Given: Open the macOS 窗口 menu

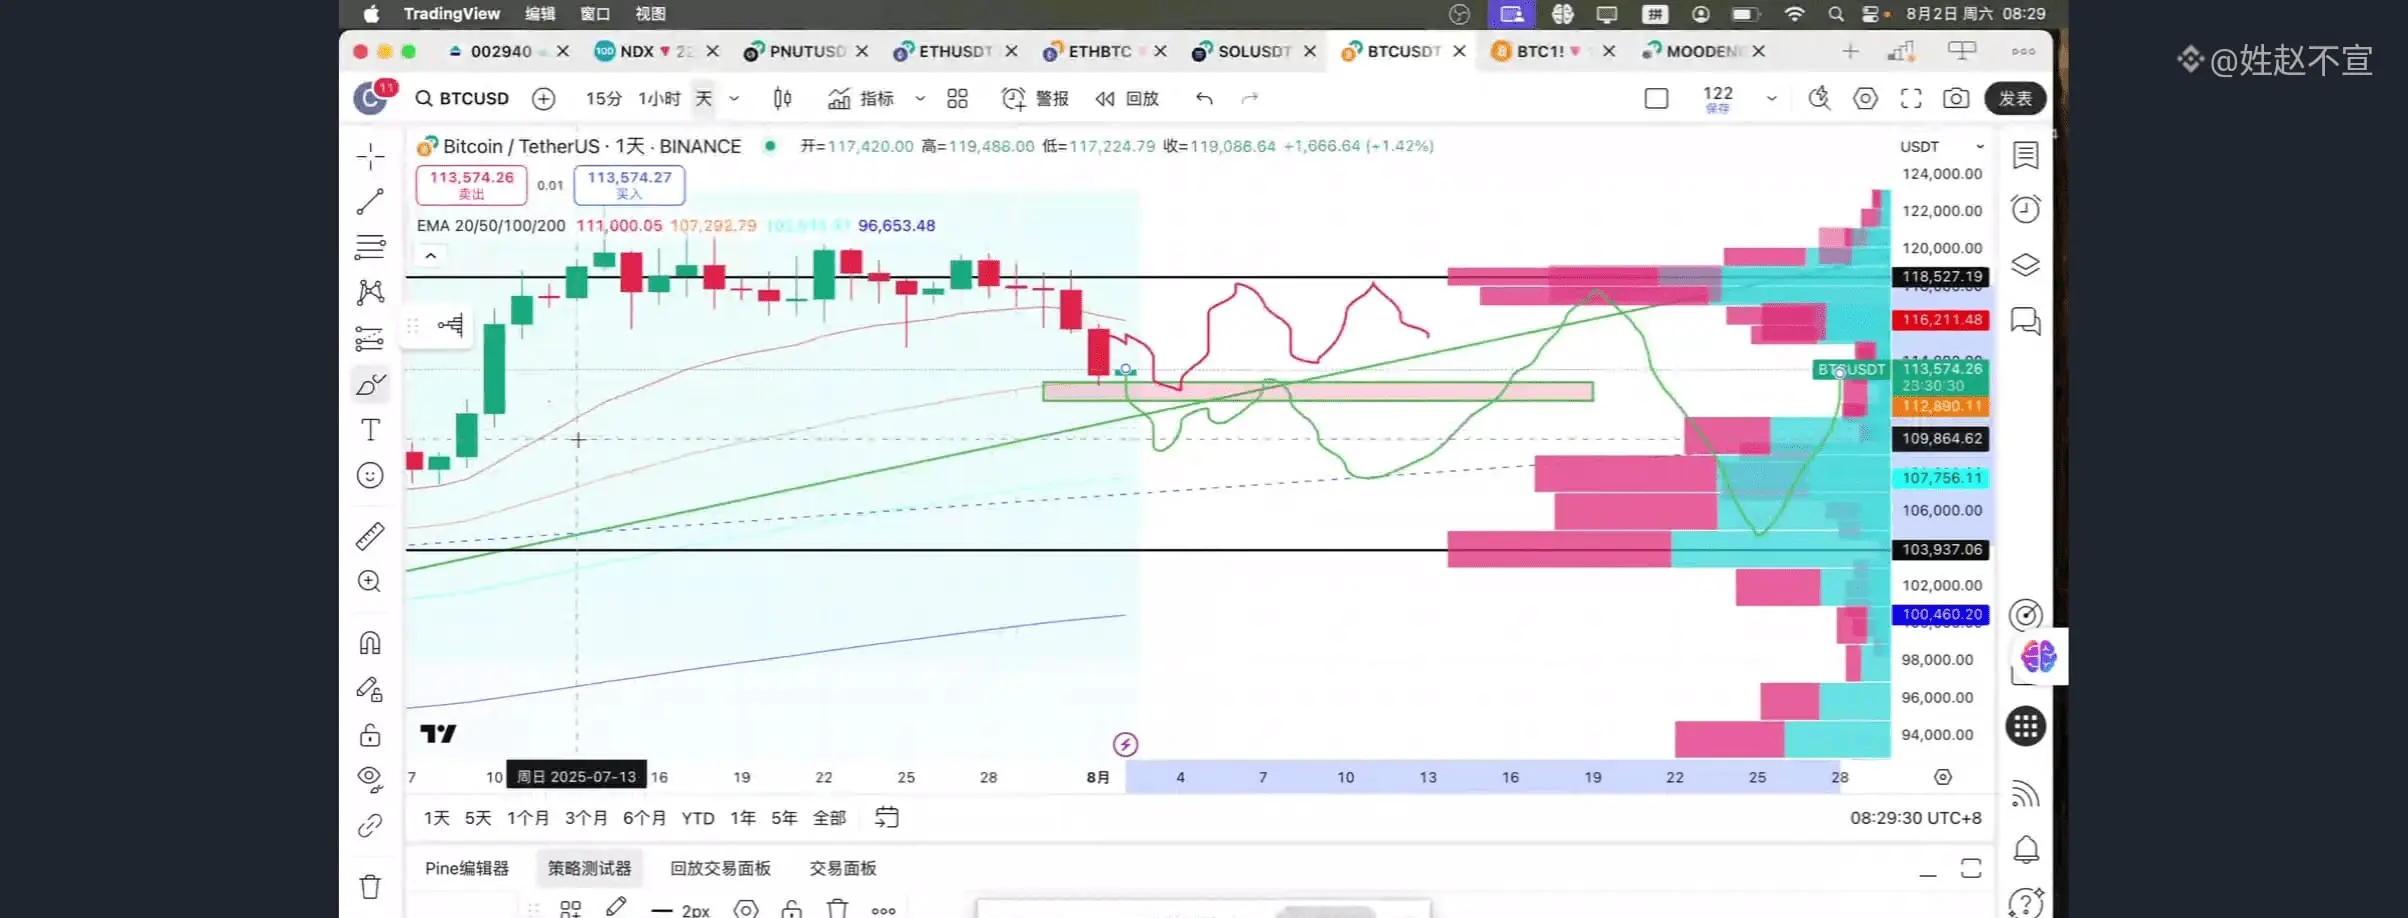Looking at the screenshot, I should 595,14.
